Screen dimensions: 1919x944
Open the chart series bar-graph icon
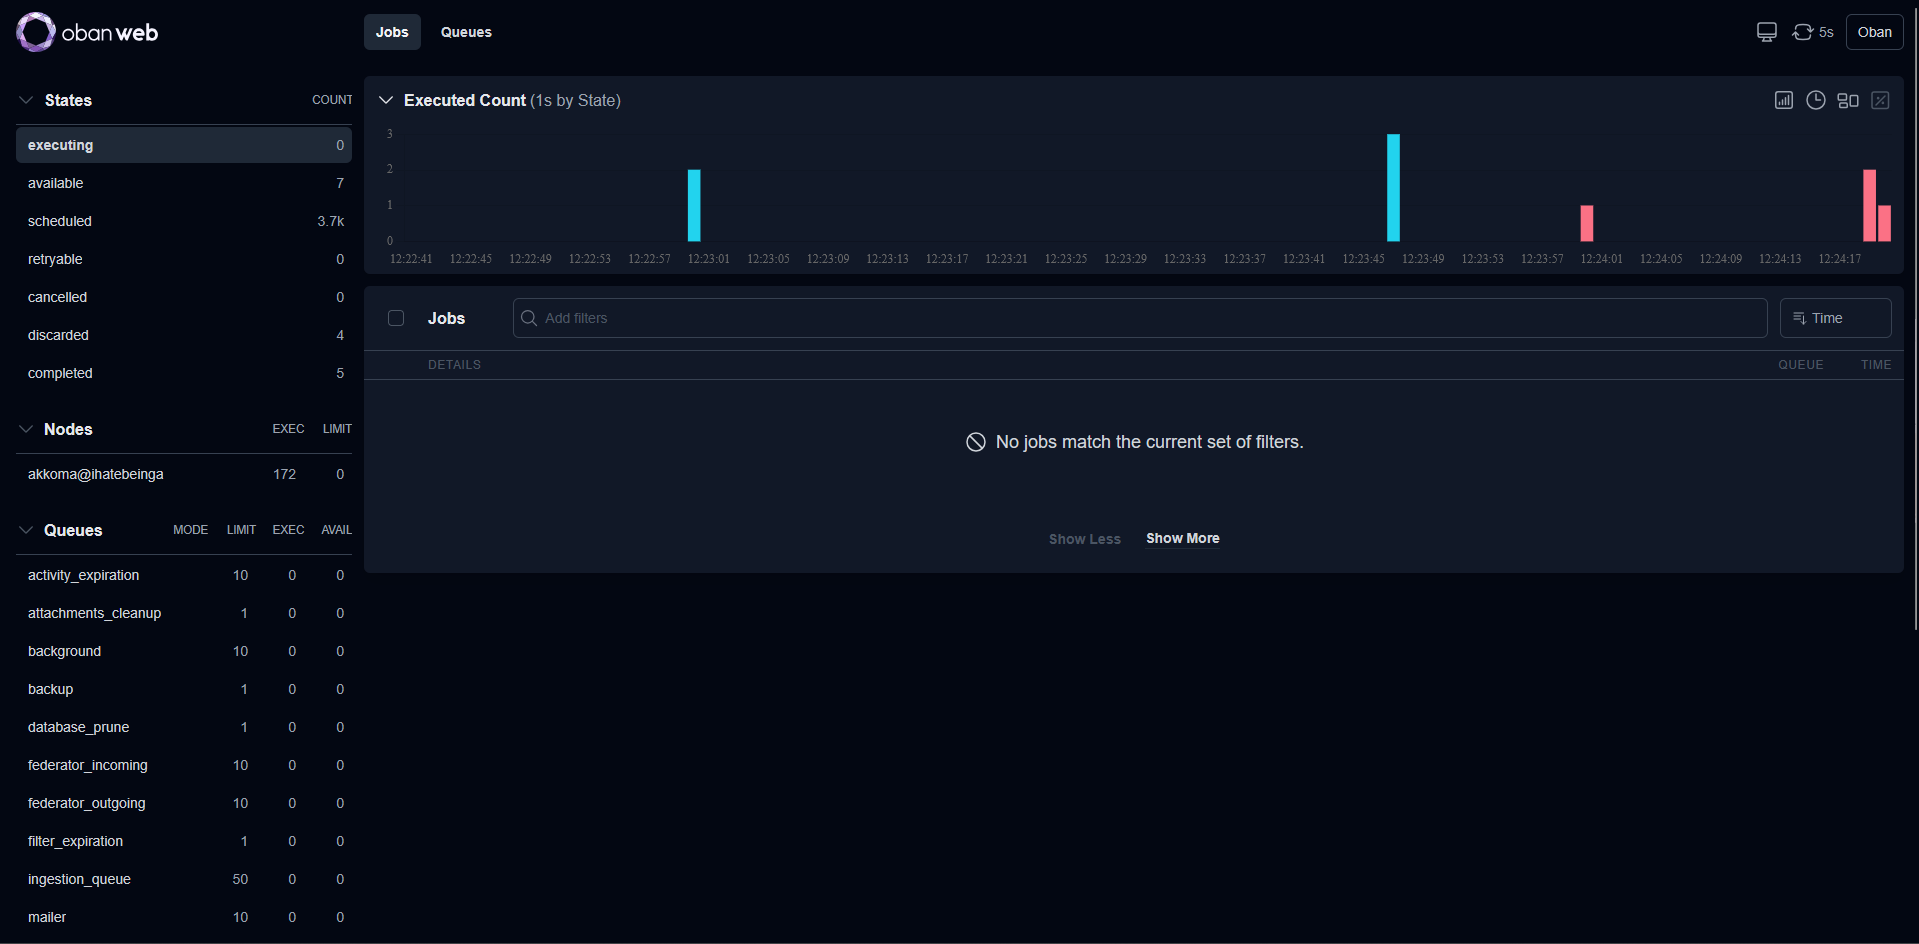click(x=1784, y=100)
